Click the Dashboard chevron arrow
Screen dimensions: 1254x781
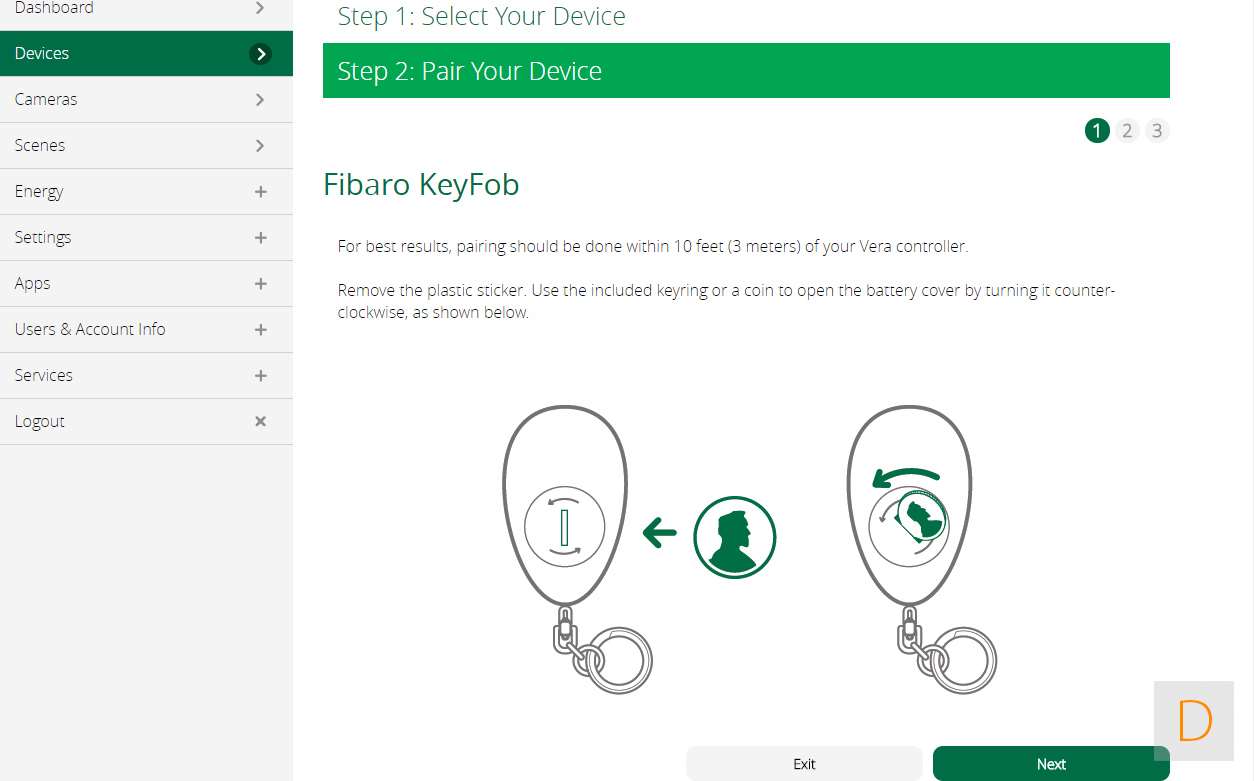(260, 8)
